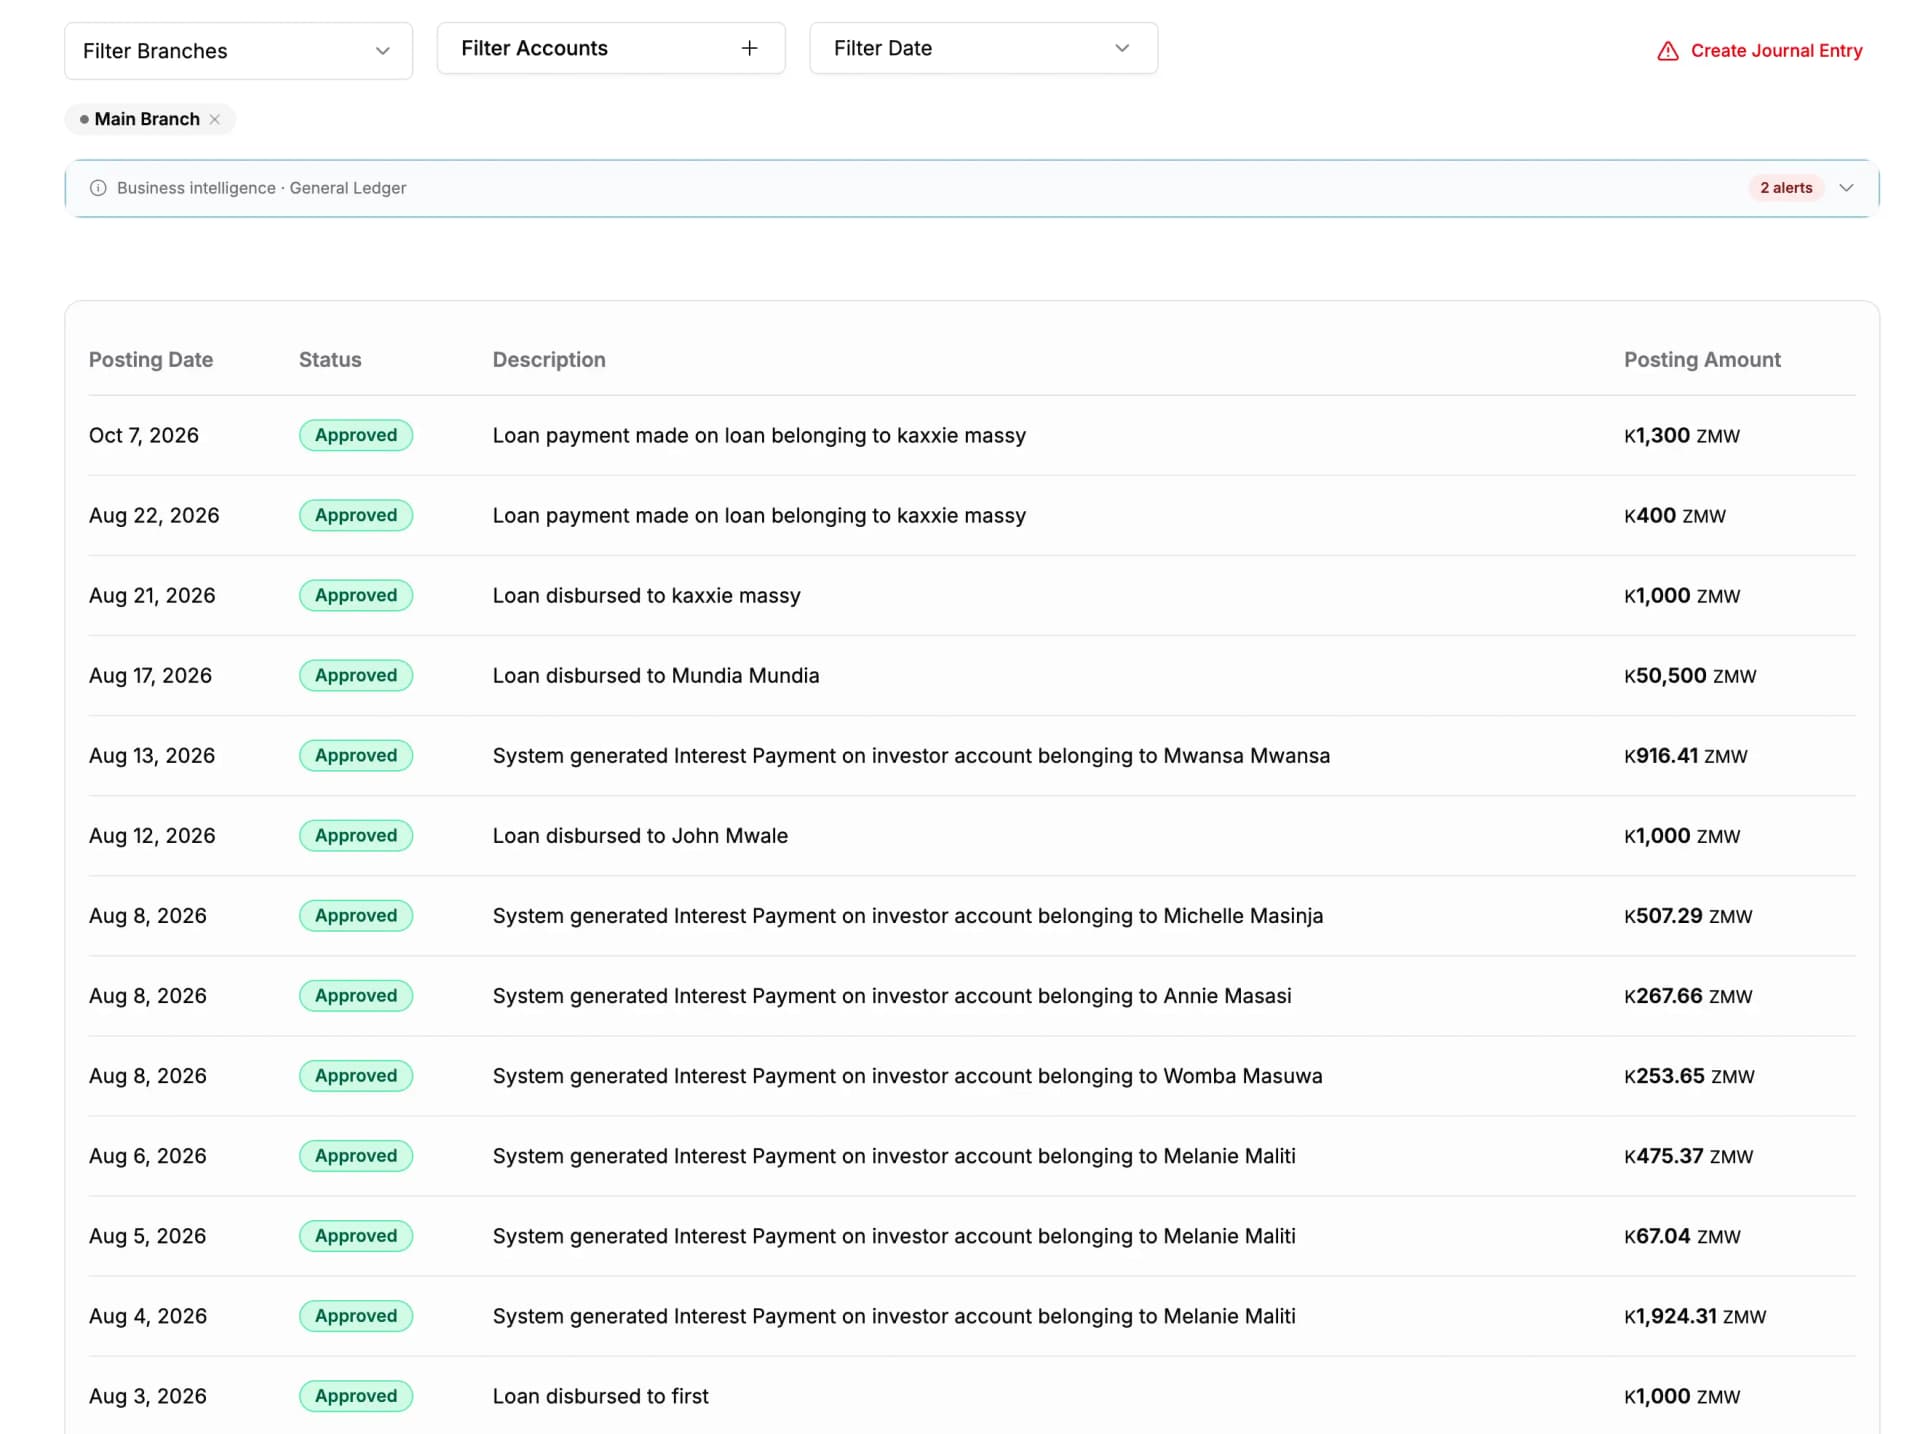Open the Mwansa Mwansa interest payment entry
Image resolution: width=1920 pixels, height=1434 pixels.
tap(911, 755)
